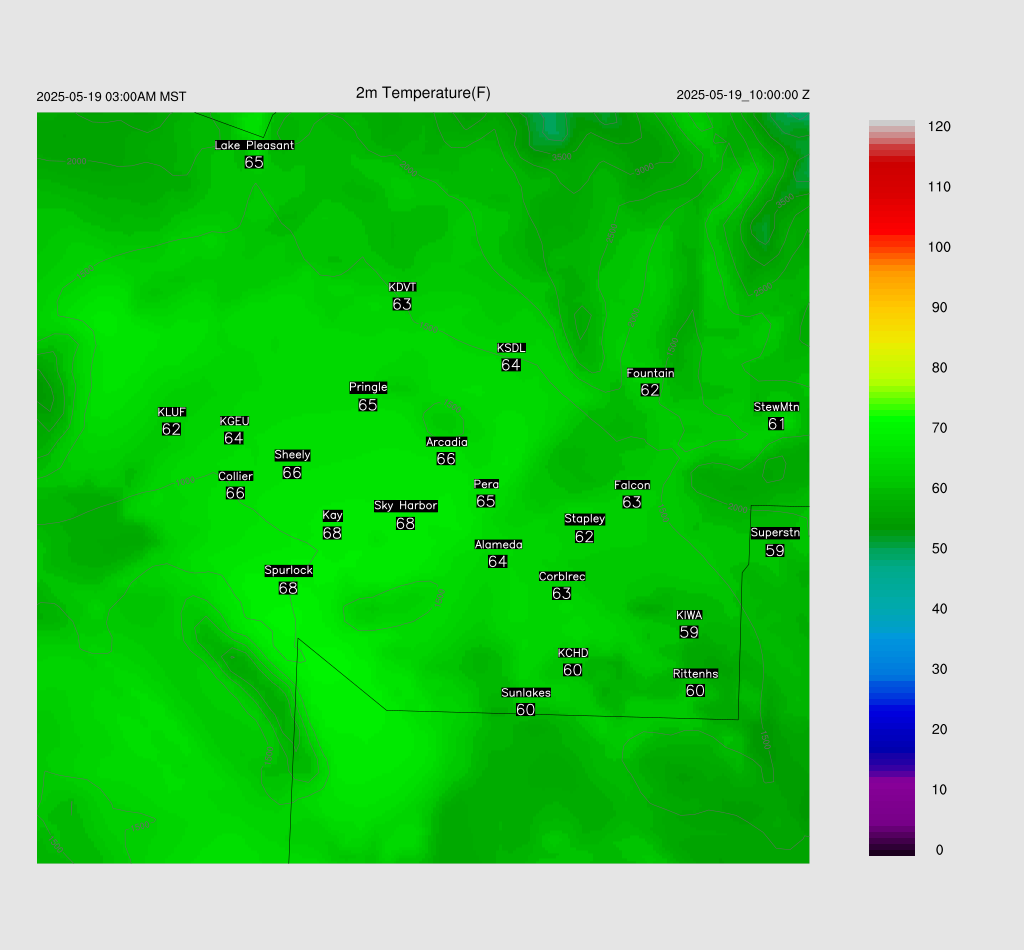The image size is (1024, 950).
Task: Click the KSDL station label
Action: coord(511,348)
